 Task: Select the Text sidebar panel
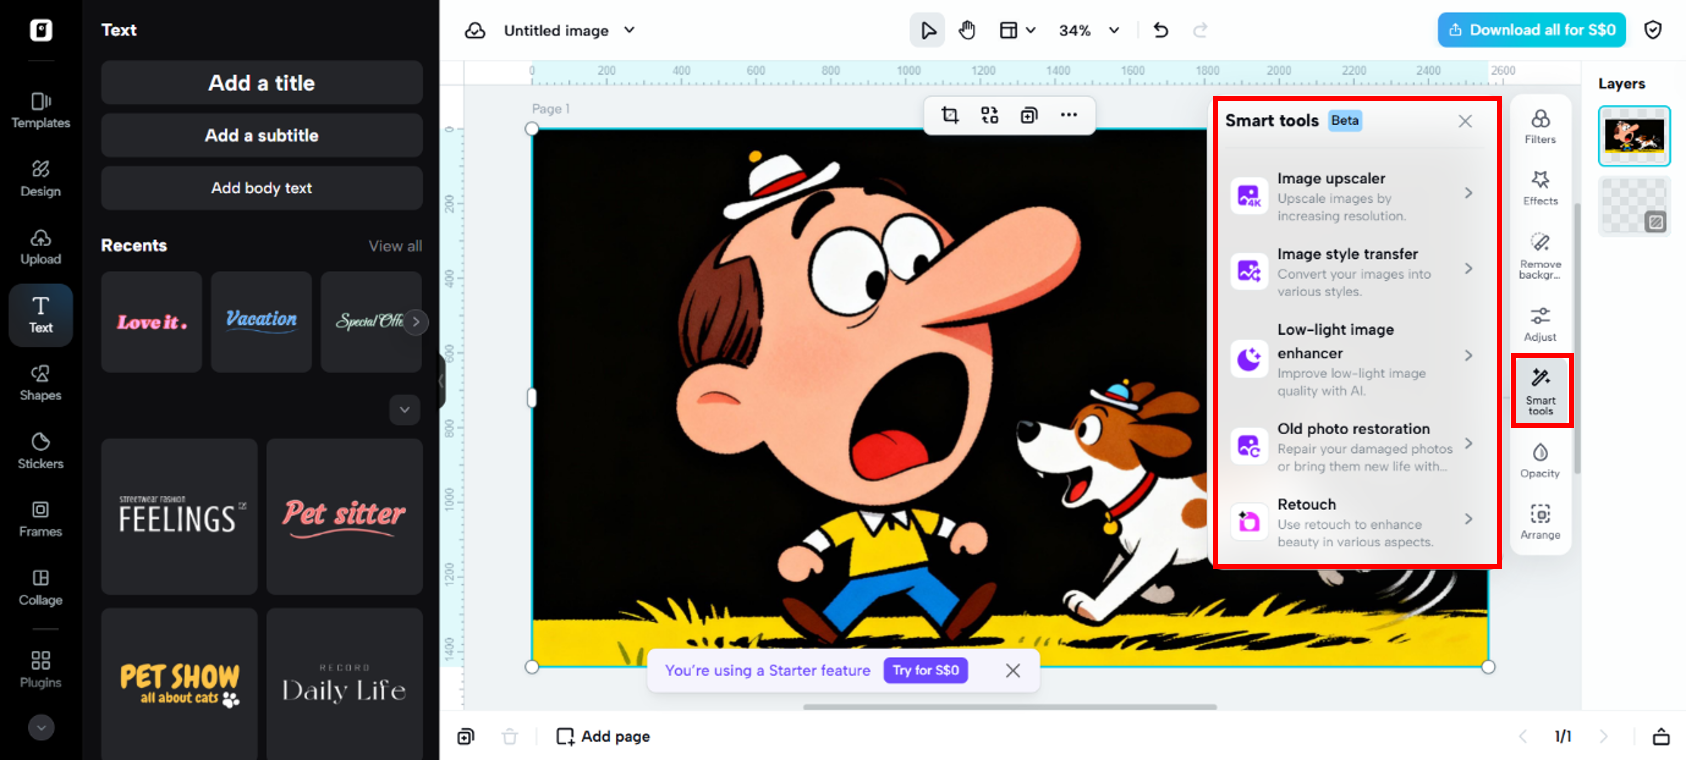(x=41, y=315)
